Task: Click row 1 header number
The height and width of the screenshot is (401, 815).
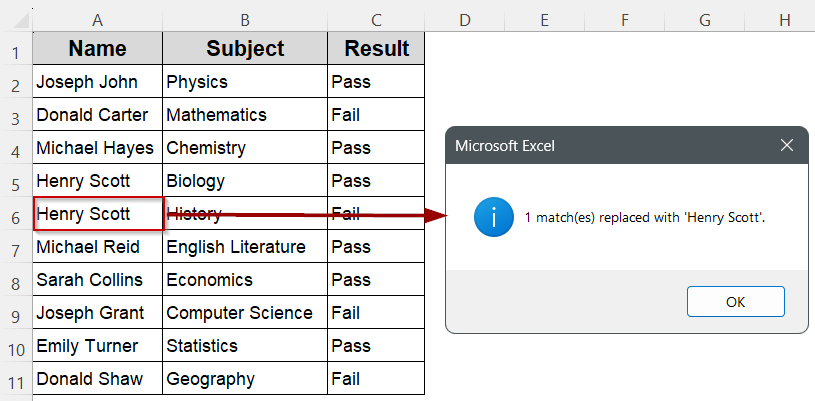Action: pos(16,50)
